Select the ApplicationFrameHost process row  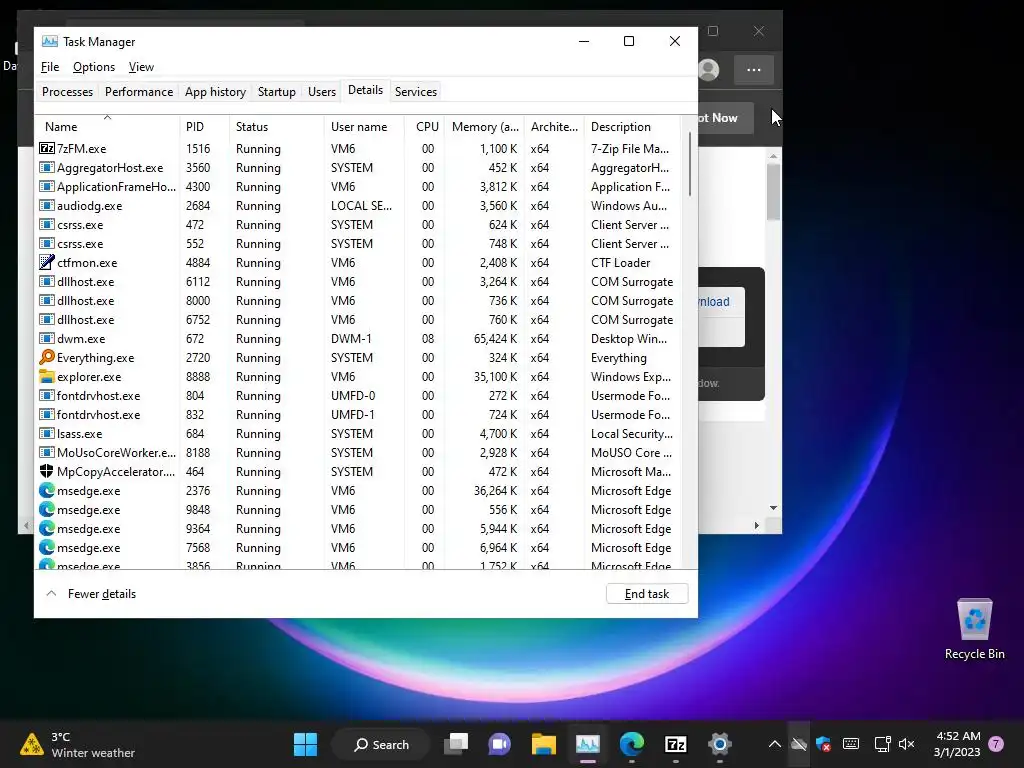pyautogui.click(x=358, y=186)
